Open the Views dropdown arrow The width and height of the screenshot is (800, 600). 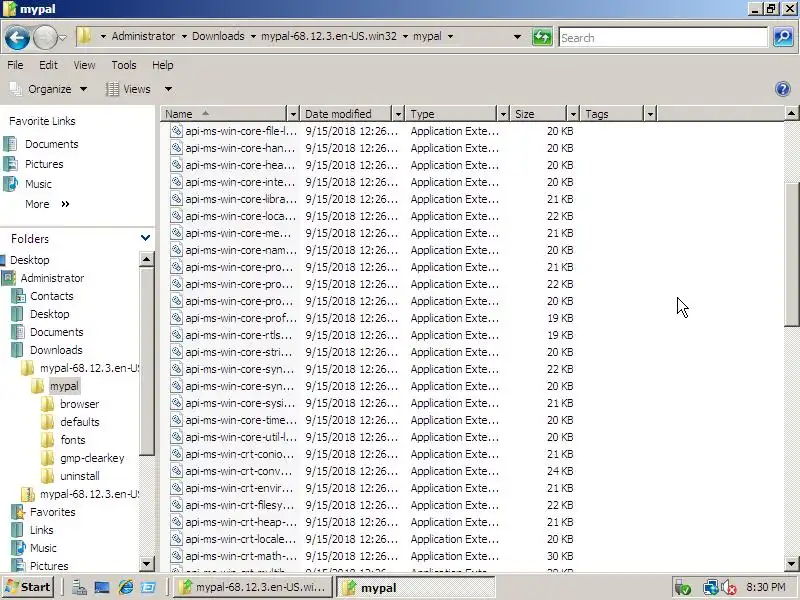[168, 89]
